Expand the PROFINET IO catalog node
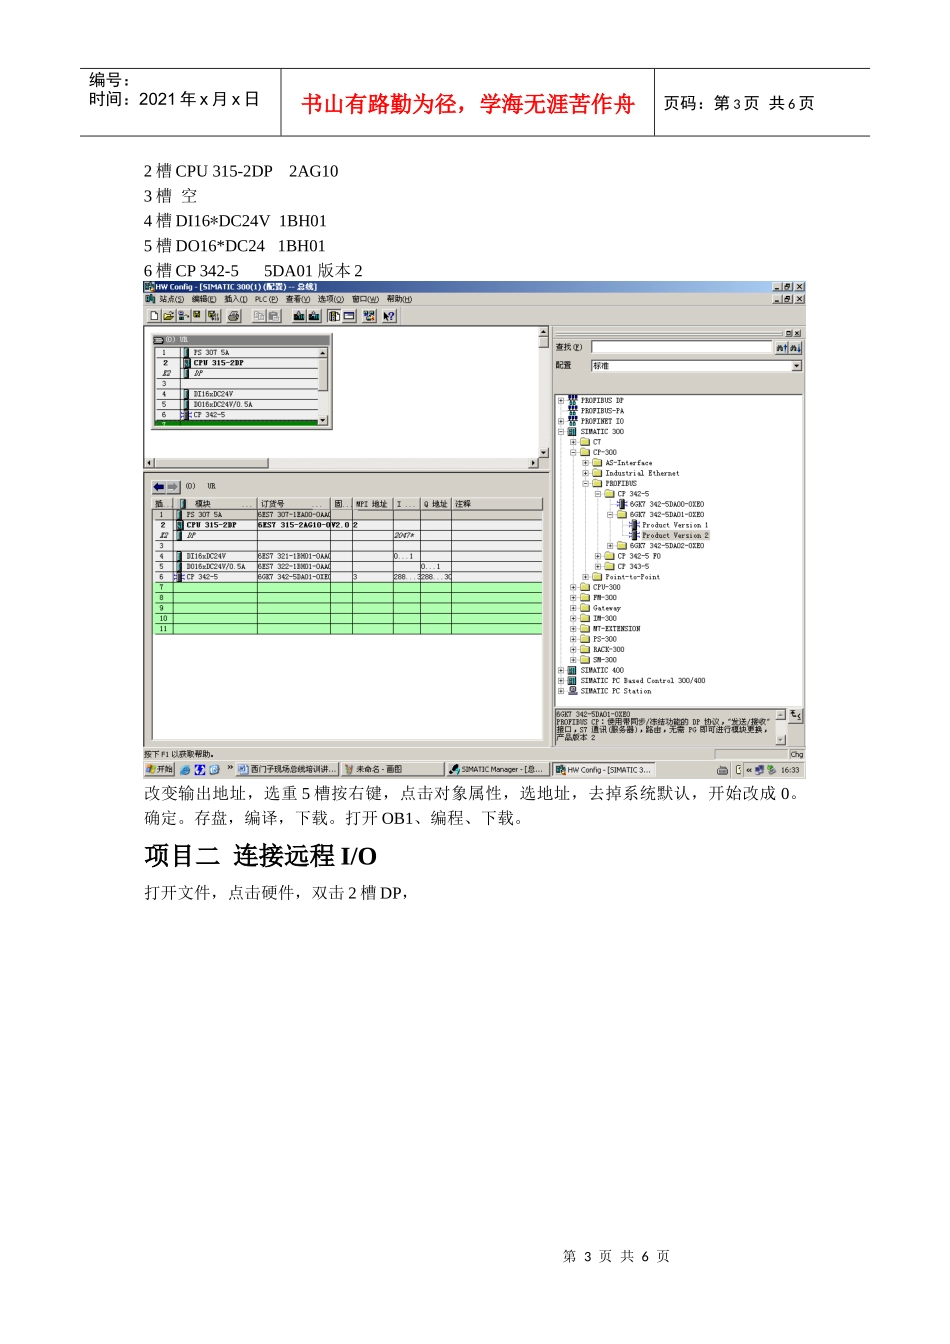Screen dimensions: 950x1344 (561, 421)
